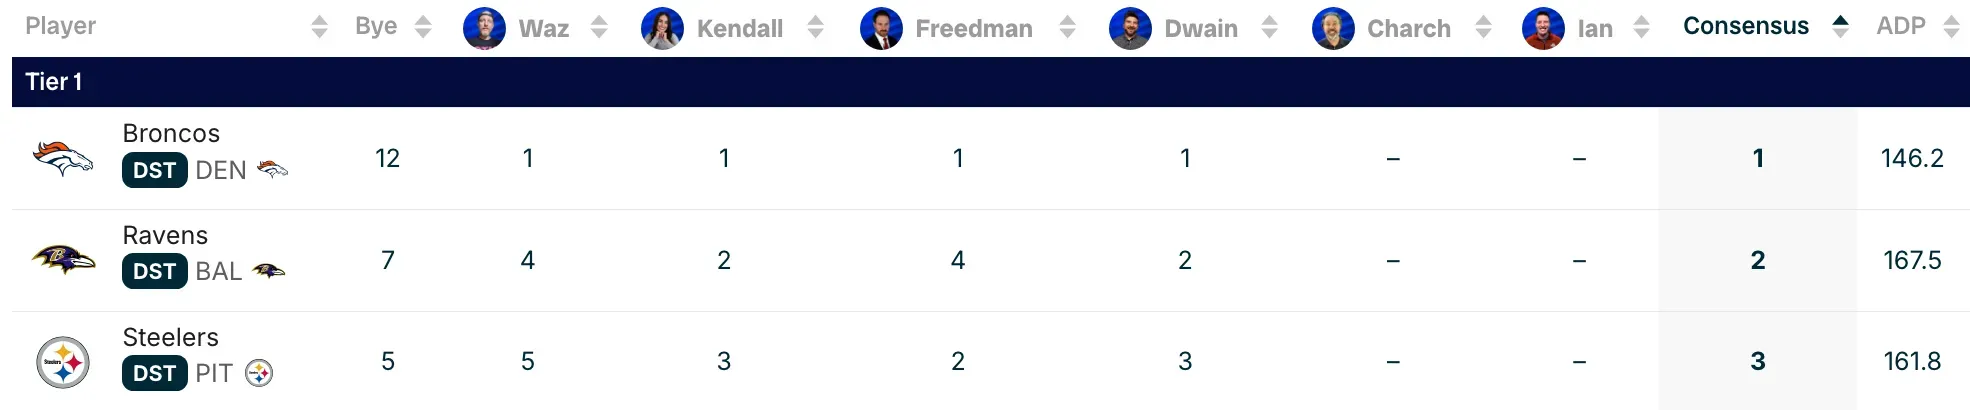
Task: Click the large Ravens team logo
Action: pos(63,260)
